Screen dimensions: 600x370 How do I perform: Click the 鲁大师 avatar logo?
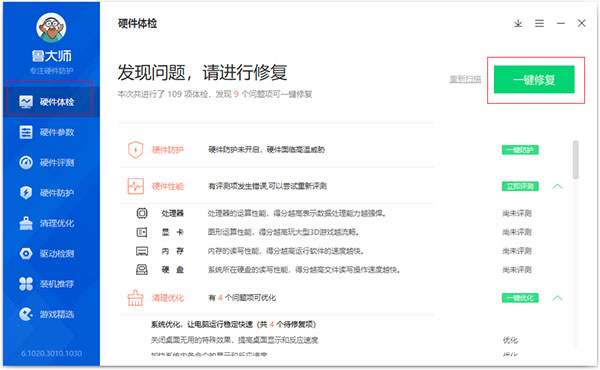51,27
